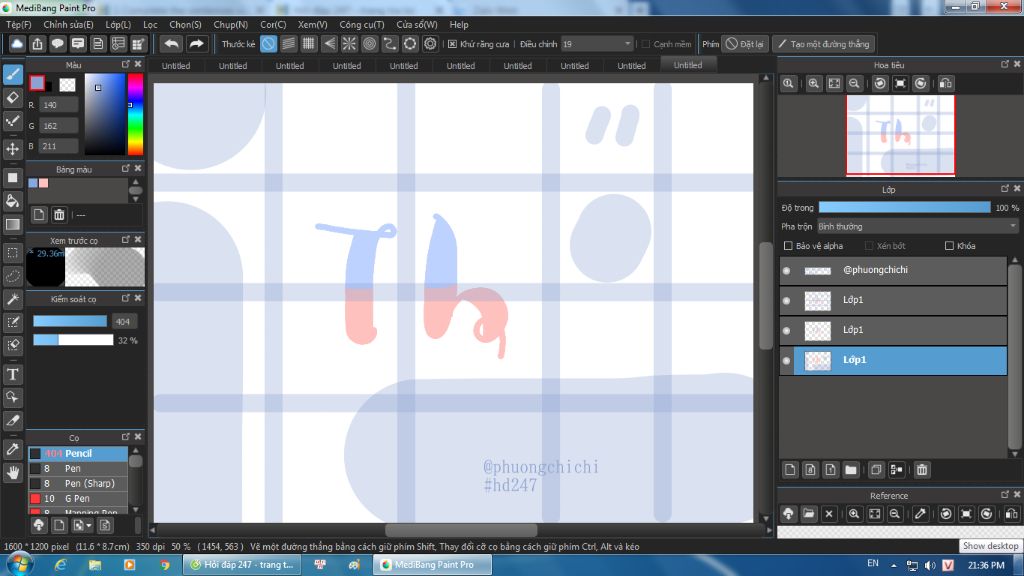Enable the crisscross grid snap guide
The height and width of the screenshot is (576, 1024).
[x=309, y=44]
